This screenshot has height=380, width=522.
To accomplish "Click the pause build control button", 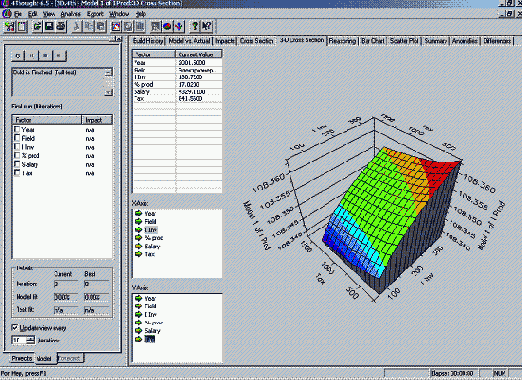I will coord(32,56).
